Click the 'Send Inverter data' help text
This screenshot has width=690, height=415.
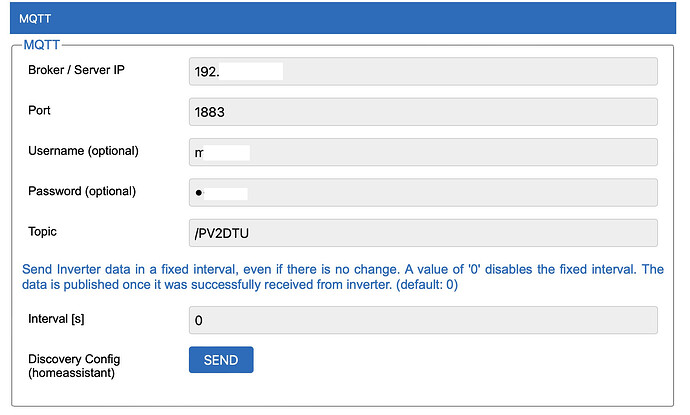click(76, 269)
